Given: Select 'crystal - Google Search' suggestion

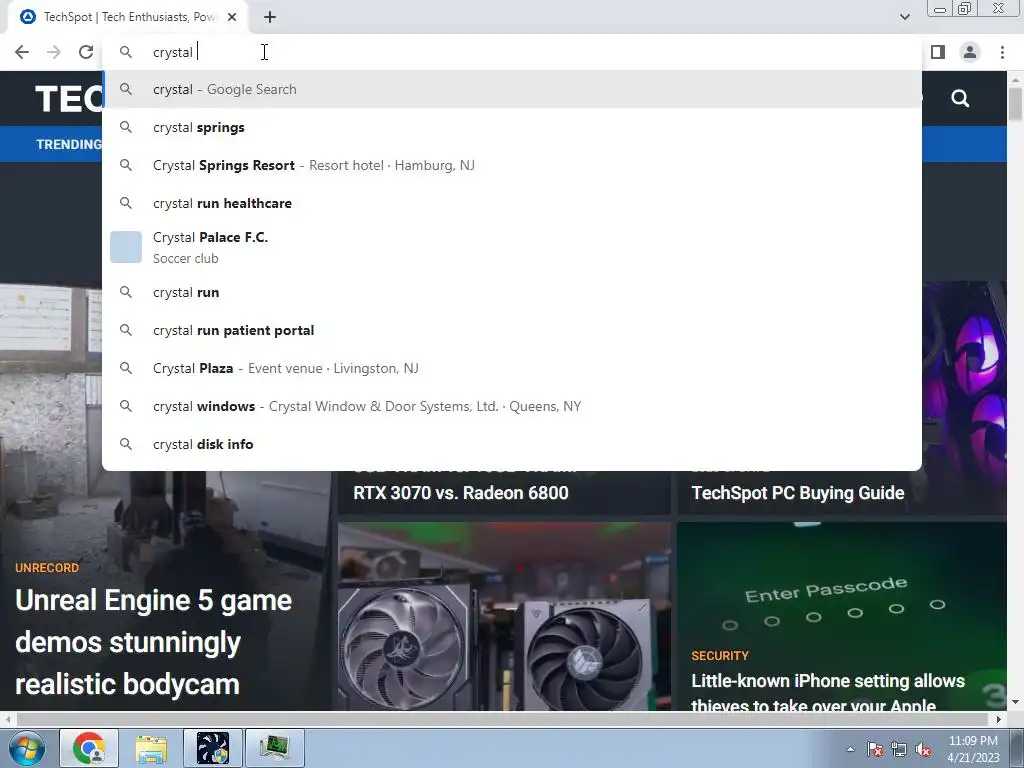Looking at the screenshot, I should pos(512,89).
